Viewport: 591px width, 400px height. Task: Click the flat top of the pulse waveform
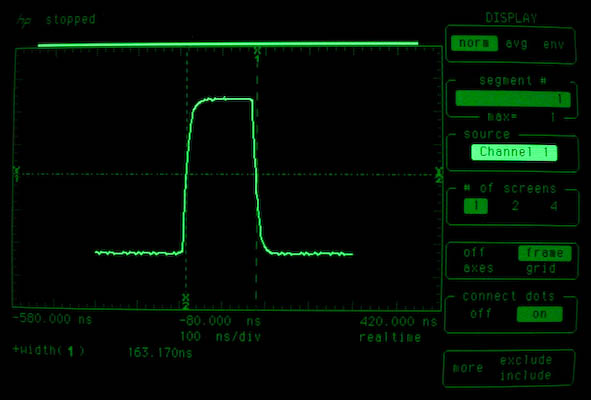(x=225, y=100)
